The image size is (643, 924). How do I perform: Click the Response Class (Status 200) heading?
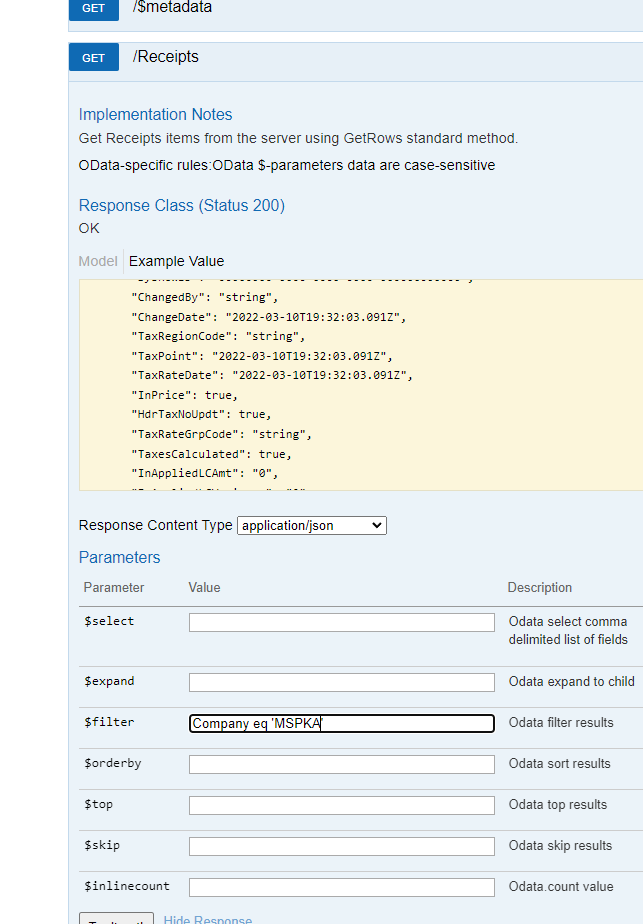click(182, 206)
